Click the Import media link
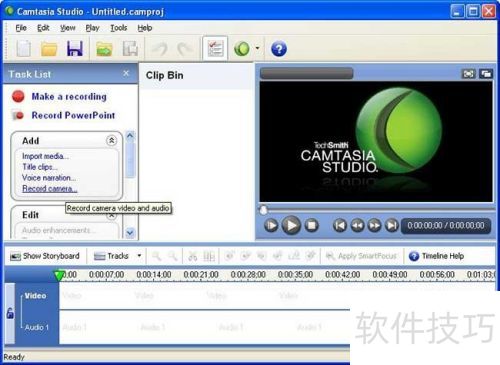This screenshot has height=365, width=500. (45, 156)
